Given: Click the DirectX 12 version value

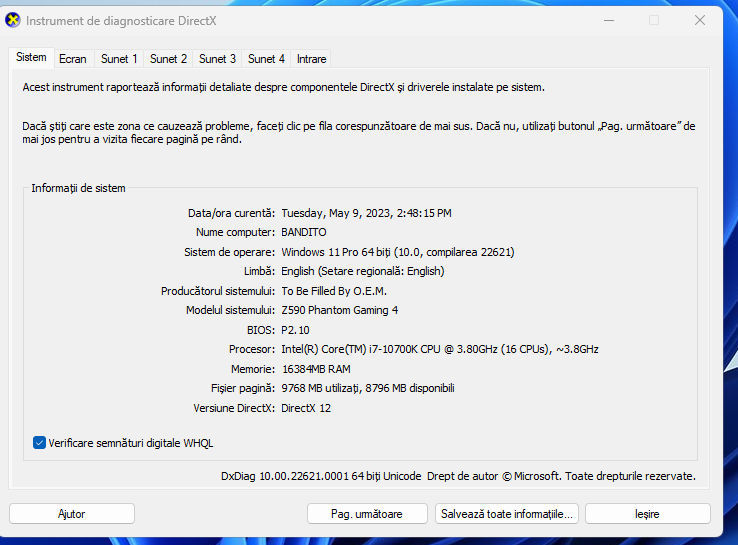Looking at the screenshot, I should [x=306, y=408].
